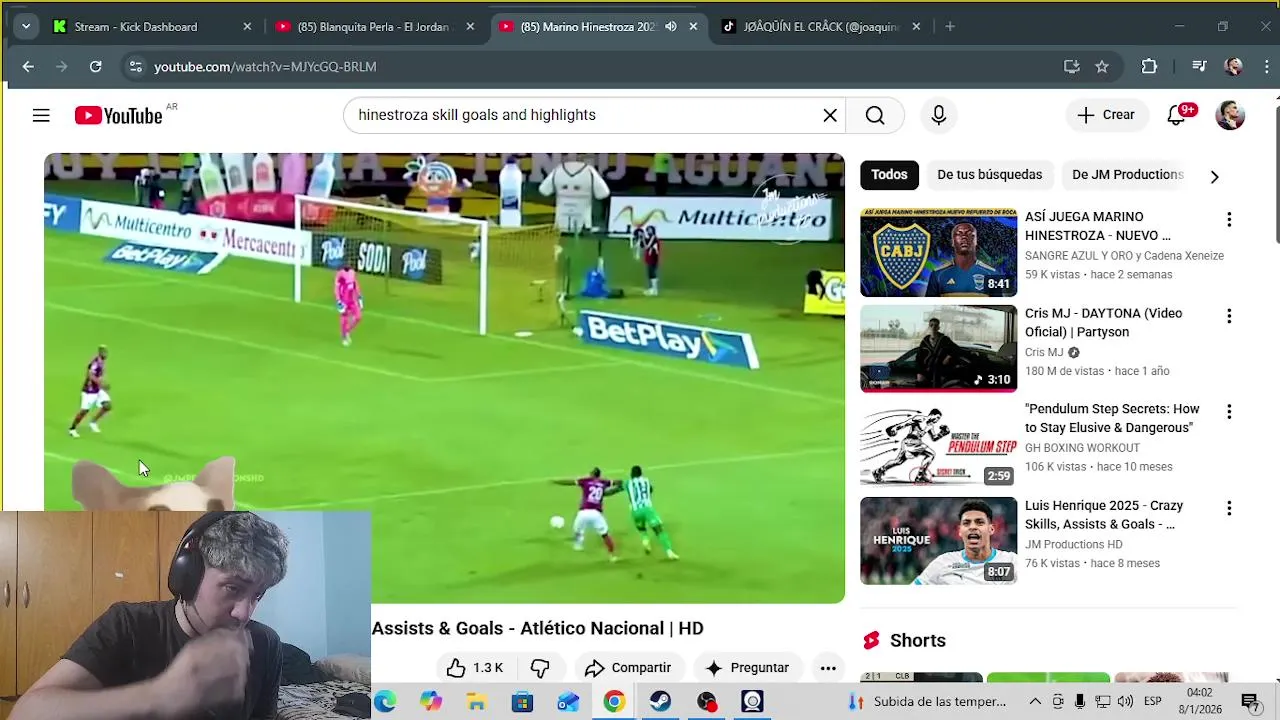Open the YouTube hamburger guide menu
The width and height of the screenshot is (1280, 720).
[41, 115]
